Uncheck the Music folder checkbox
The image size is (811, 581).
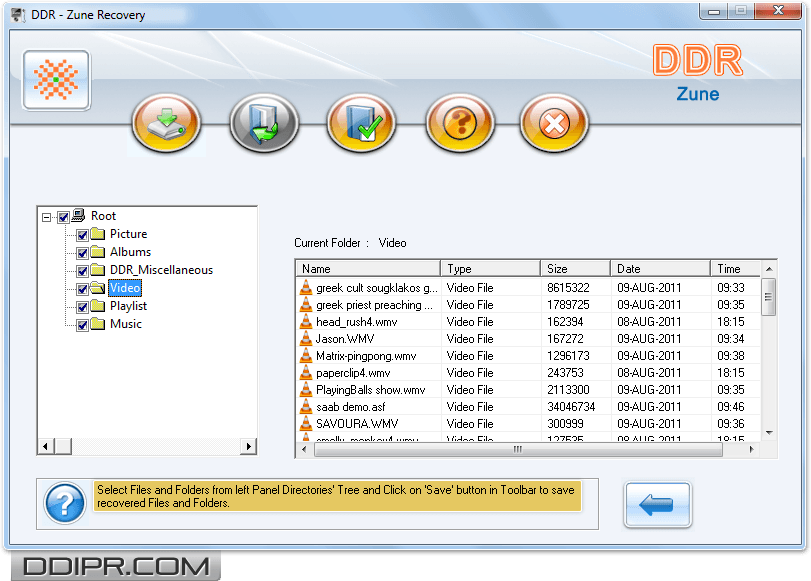pos(82,325)
